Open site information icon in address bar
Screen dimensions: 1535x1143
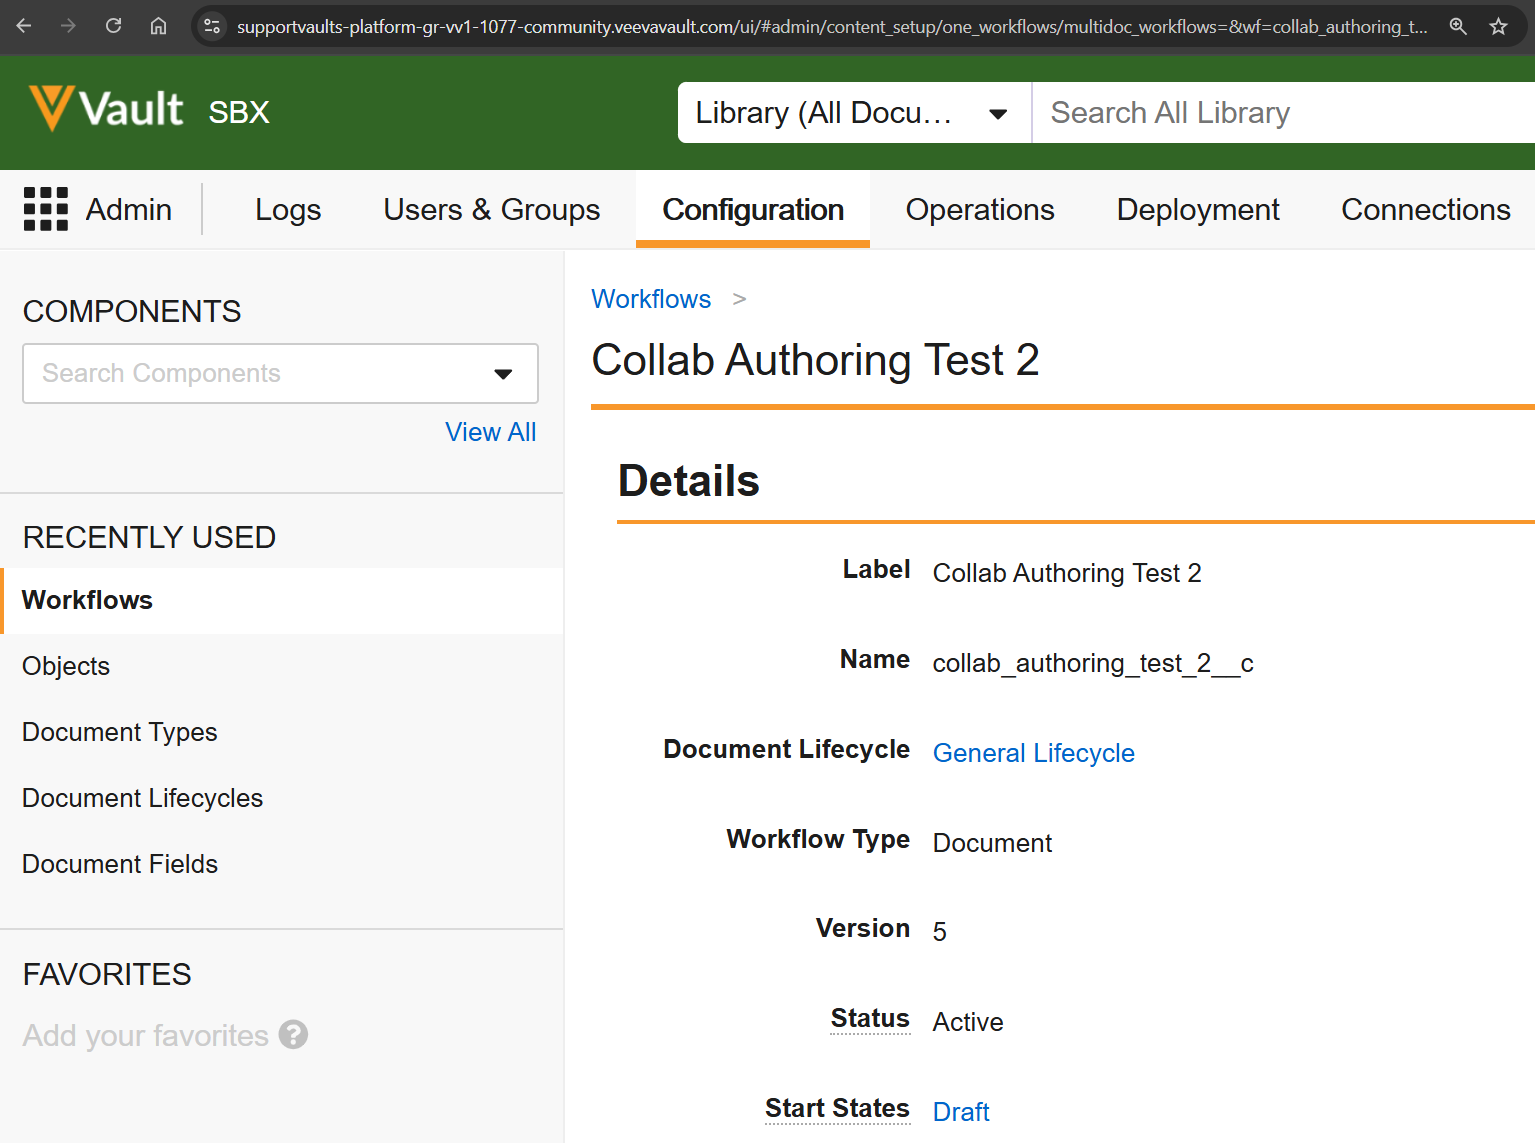point(212,26)
